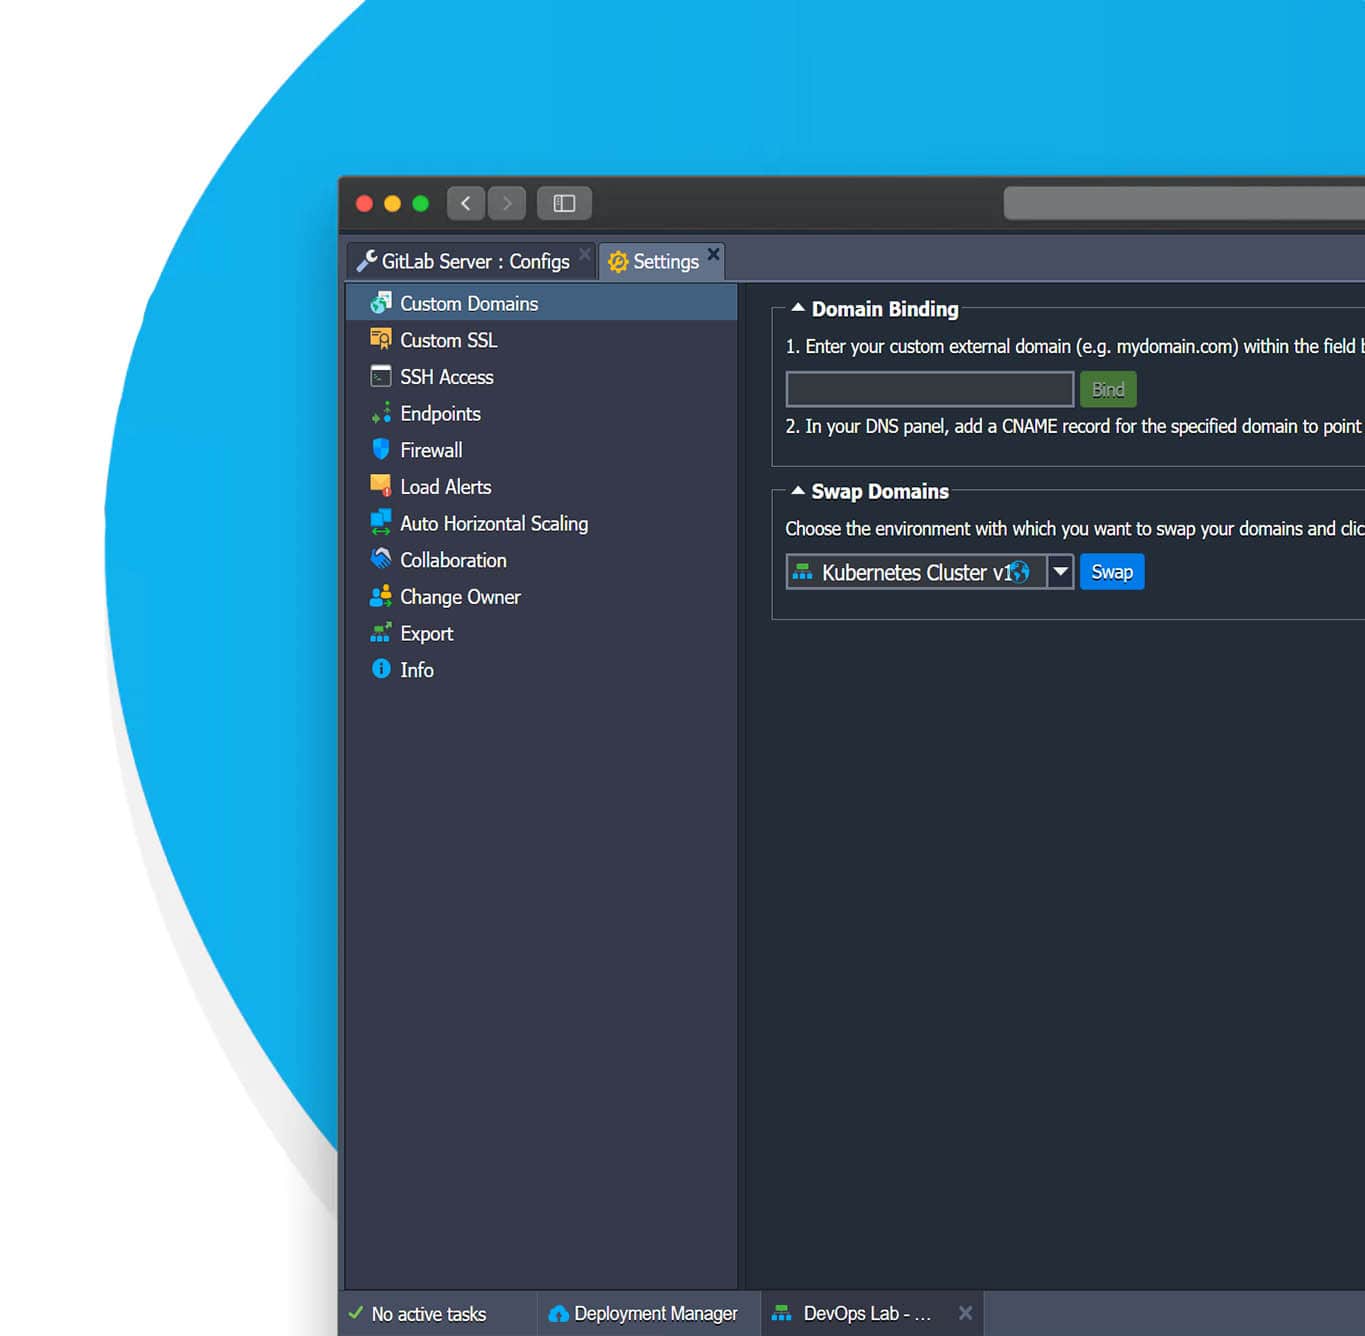Image resolution: width=1365 pixels, height=1336 pixels.
Task: Click the Custom Domains globe icon
Action: [381, 303]
